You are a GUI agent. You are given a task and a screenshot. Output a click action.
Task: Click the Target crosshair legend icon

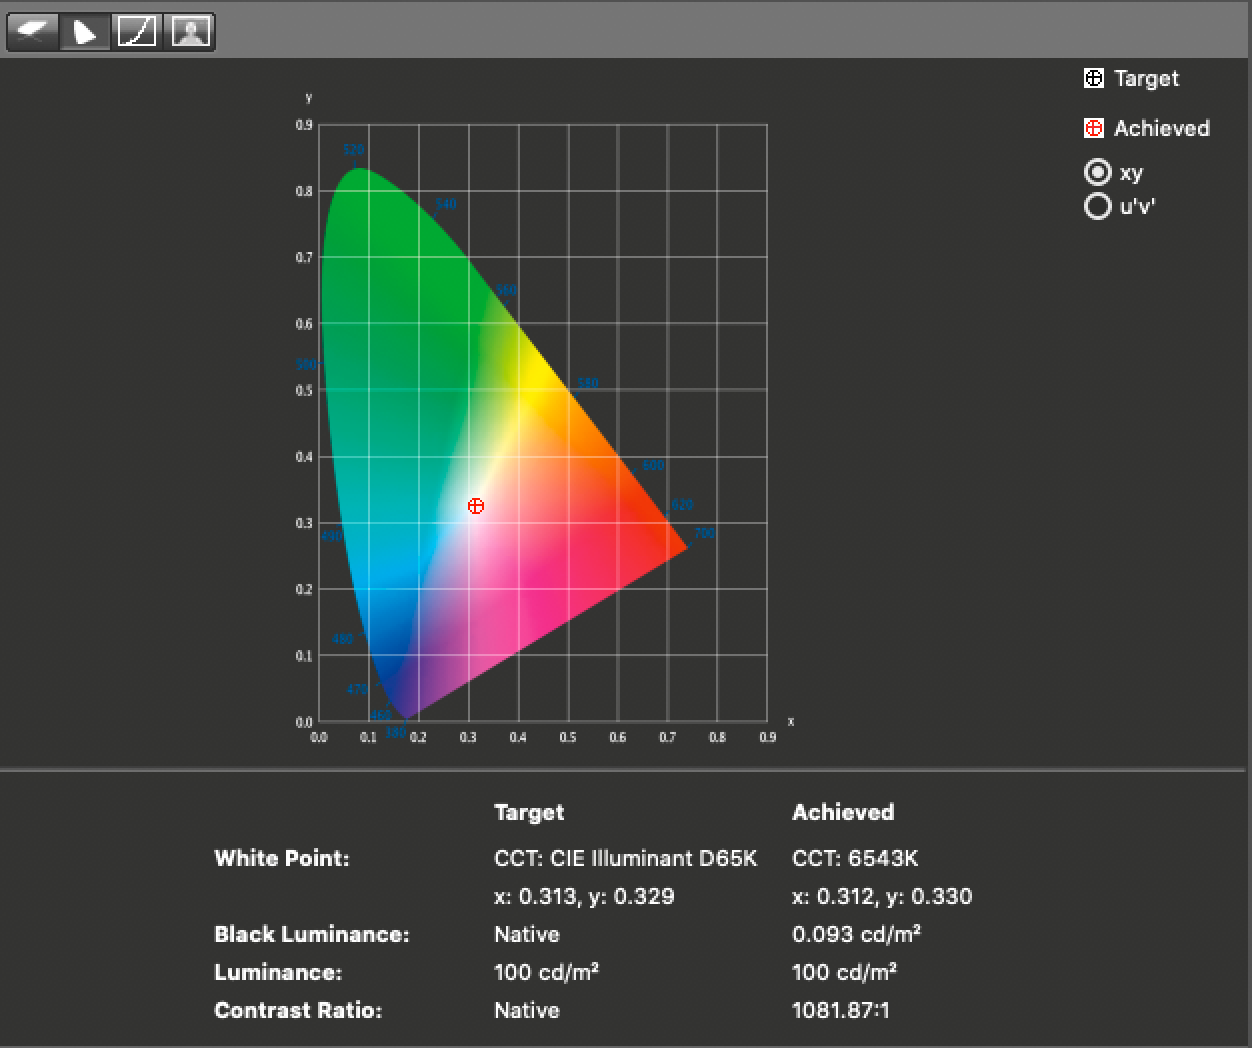click(1094, 78)
